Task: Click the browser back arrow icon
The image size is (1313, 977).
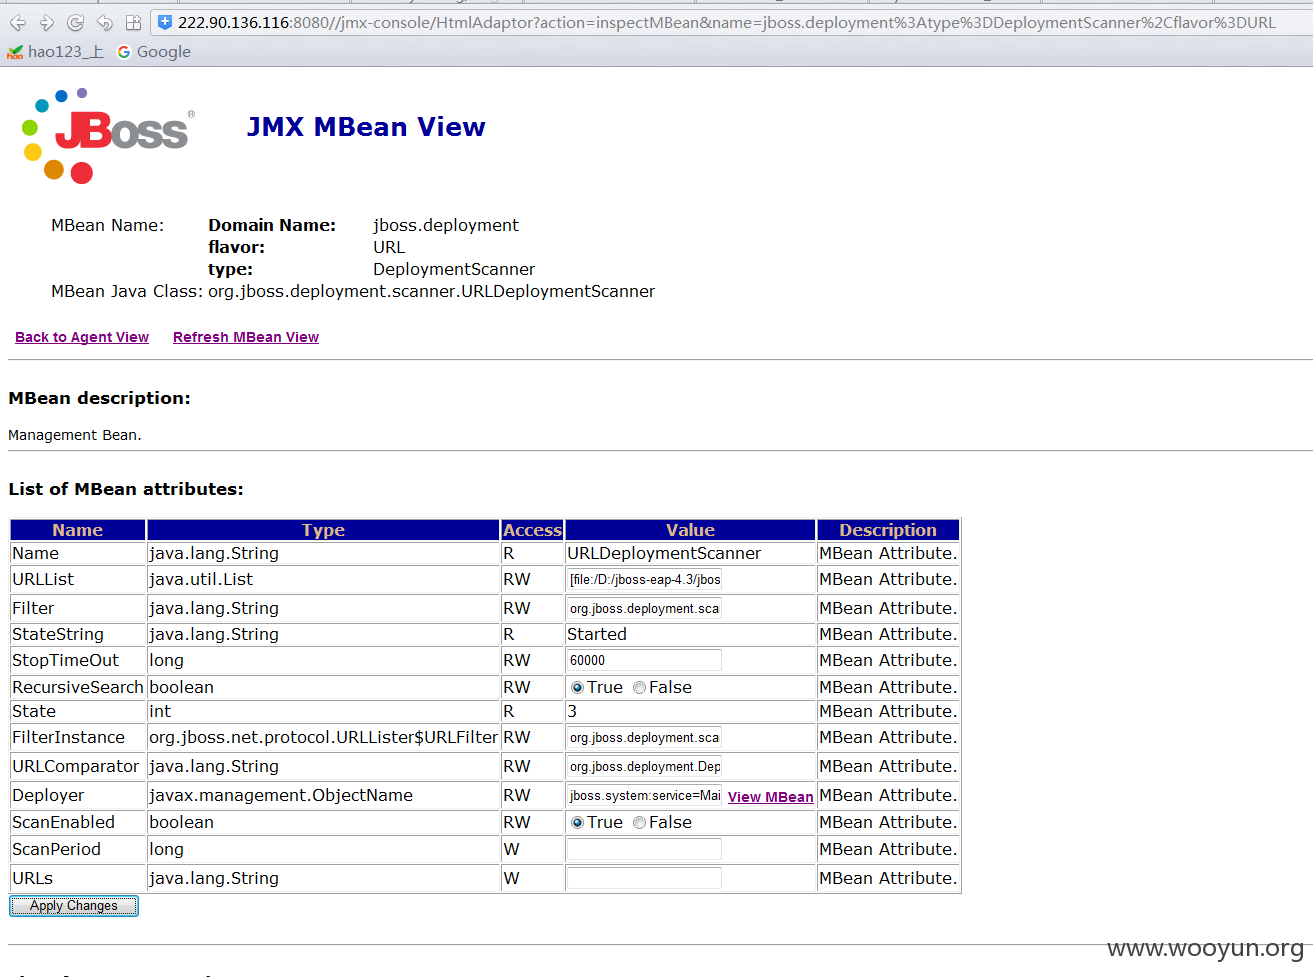Action: [18, 22]
